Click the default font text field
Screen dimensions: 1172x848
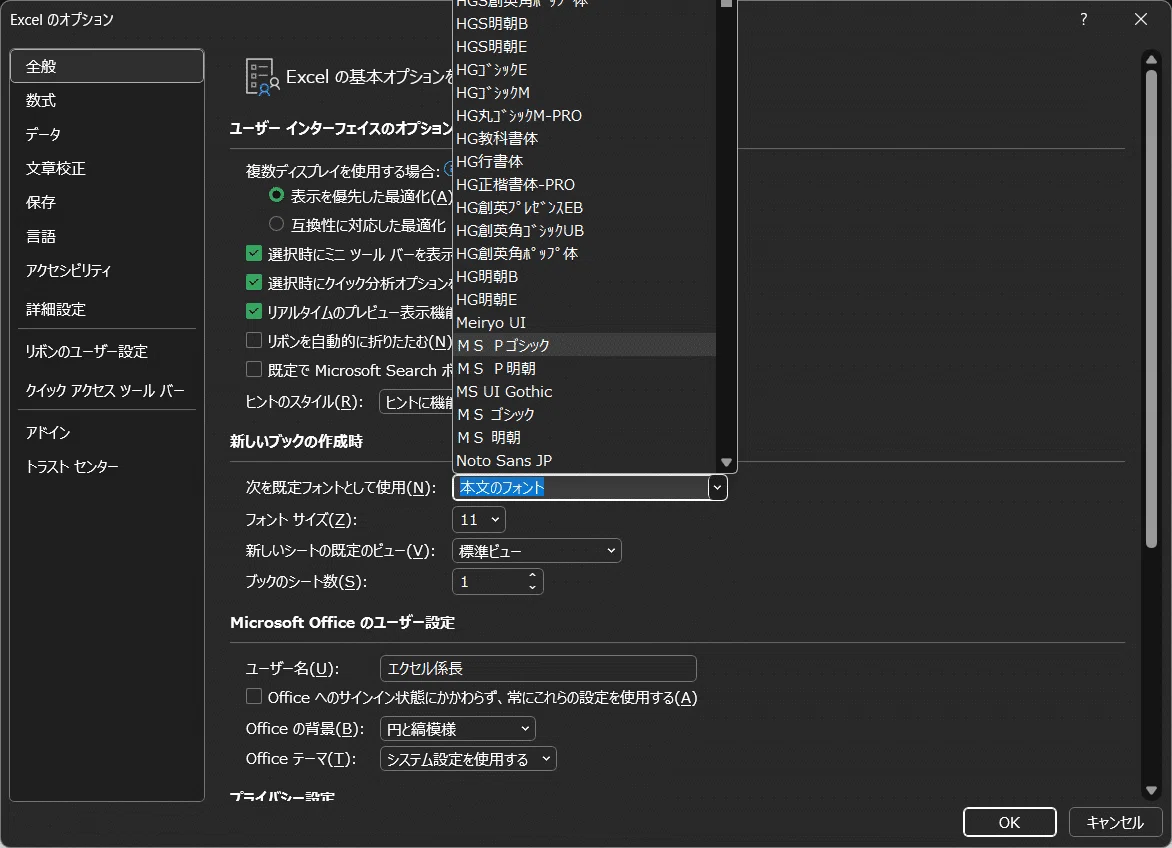tap(581, 488)
